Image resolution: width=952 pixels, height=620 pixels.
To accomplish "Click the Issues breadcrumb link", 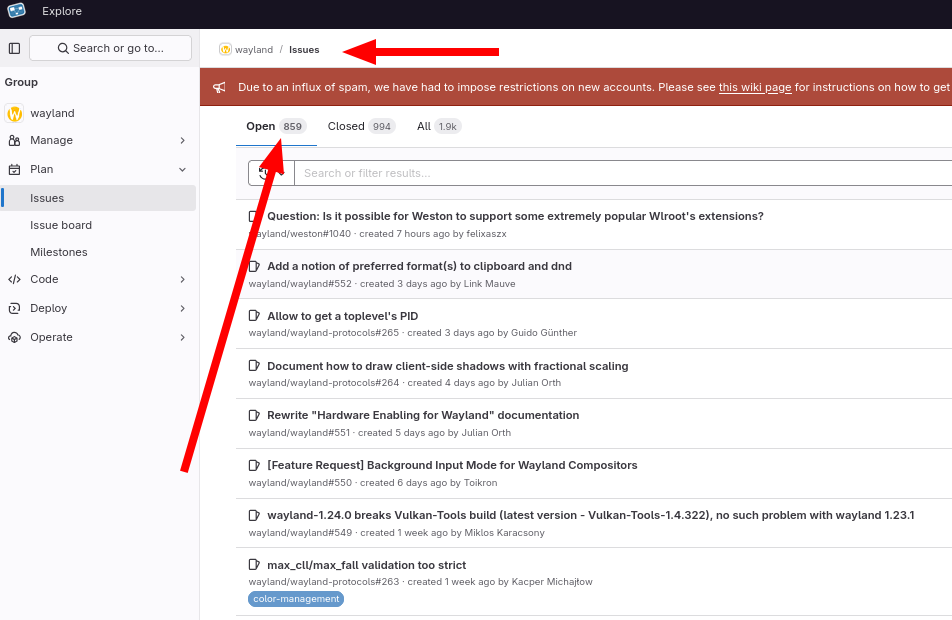I will click(304, 50).
